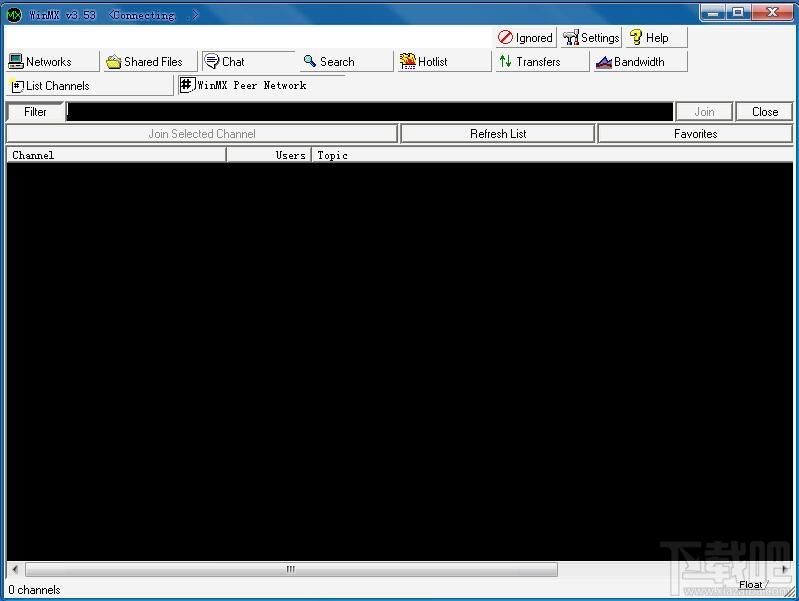Click the Transfers arrows icon

click(x=505, y=61)
